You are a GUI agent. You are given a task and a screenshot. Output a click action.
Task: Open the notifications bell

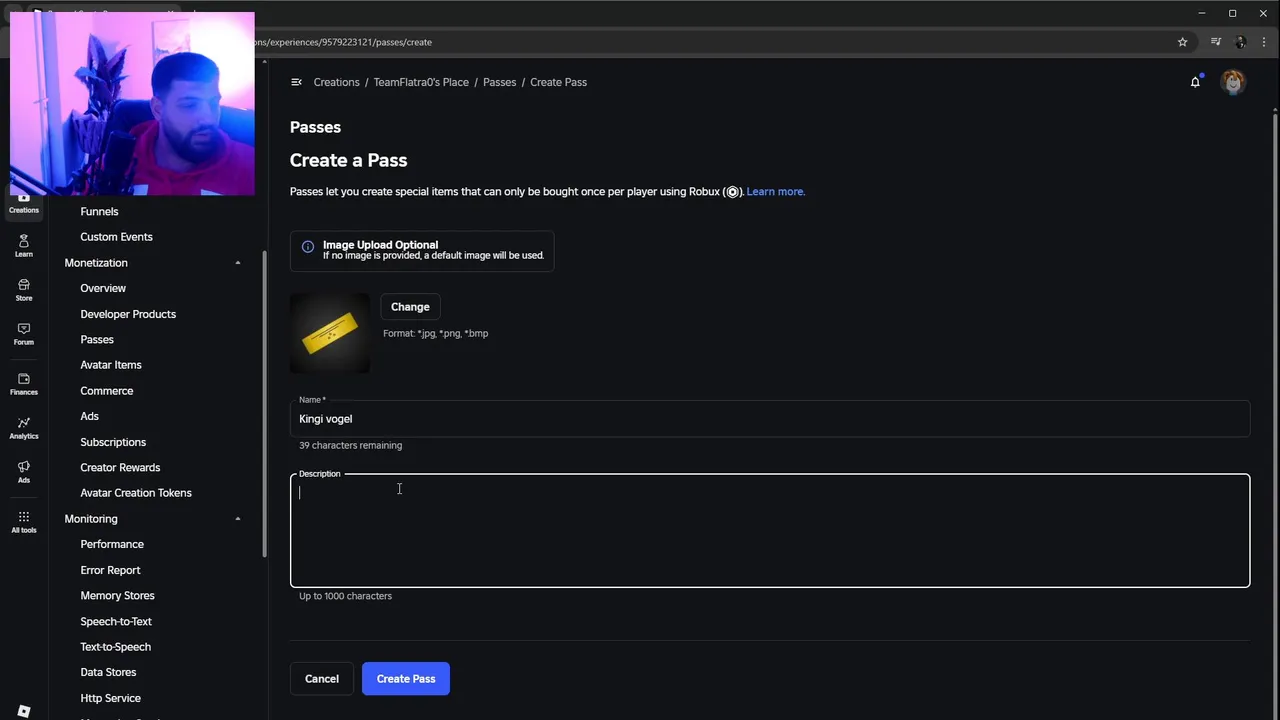pos(1195,82)
